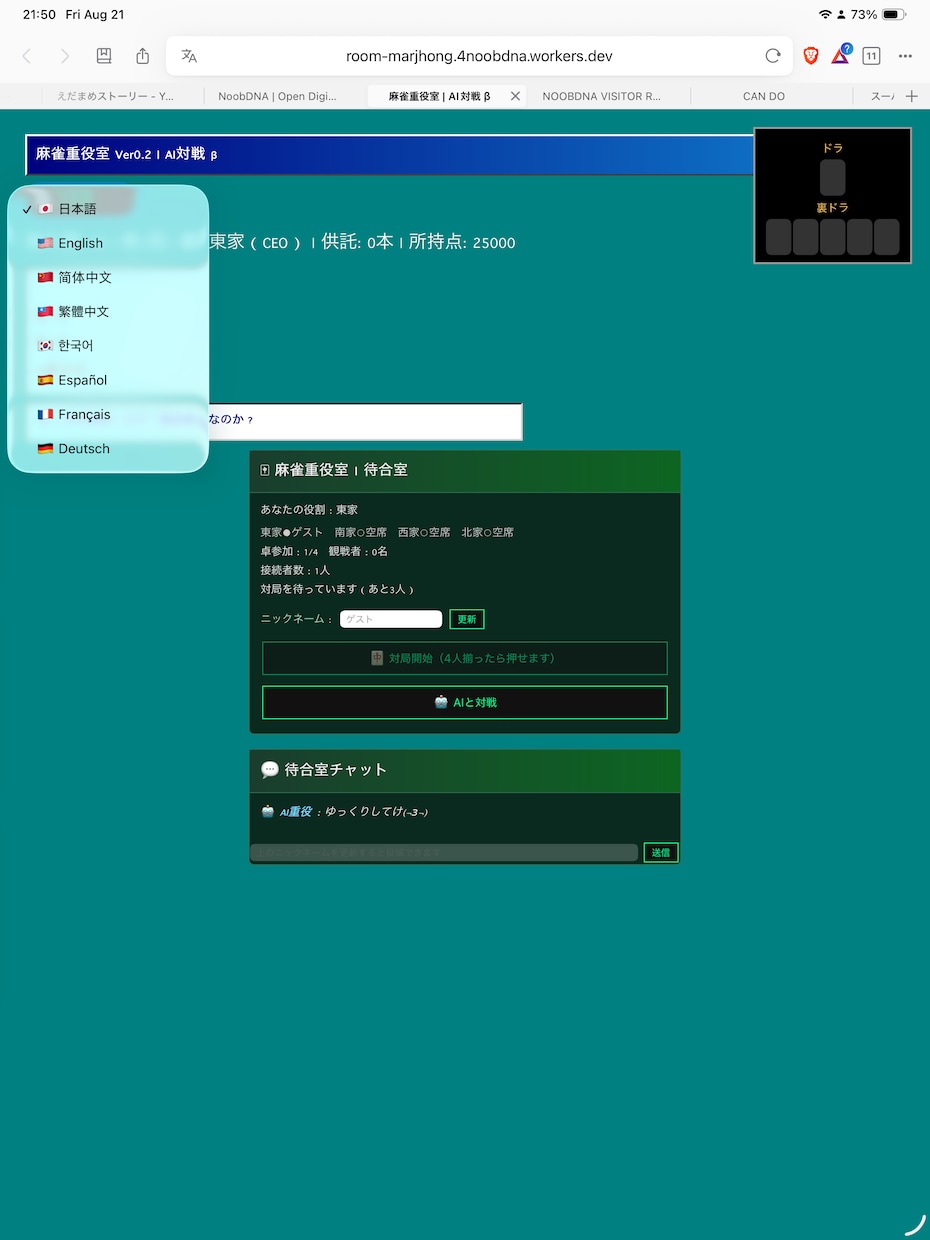Switch to the えだまめストーリー tab

coord(115,96)
